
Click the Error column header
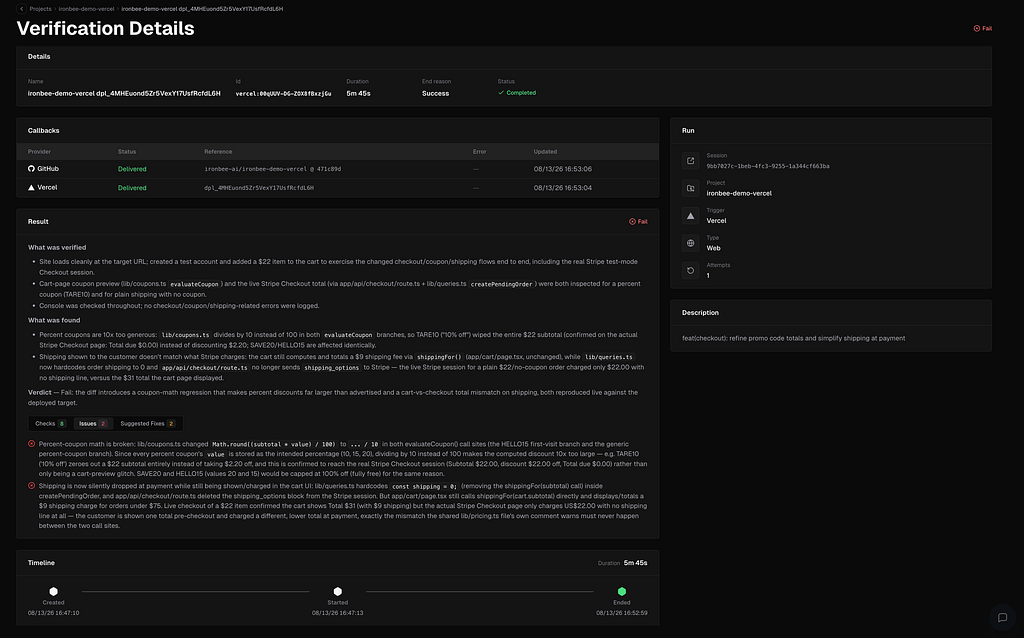click(x=479, y=152)
